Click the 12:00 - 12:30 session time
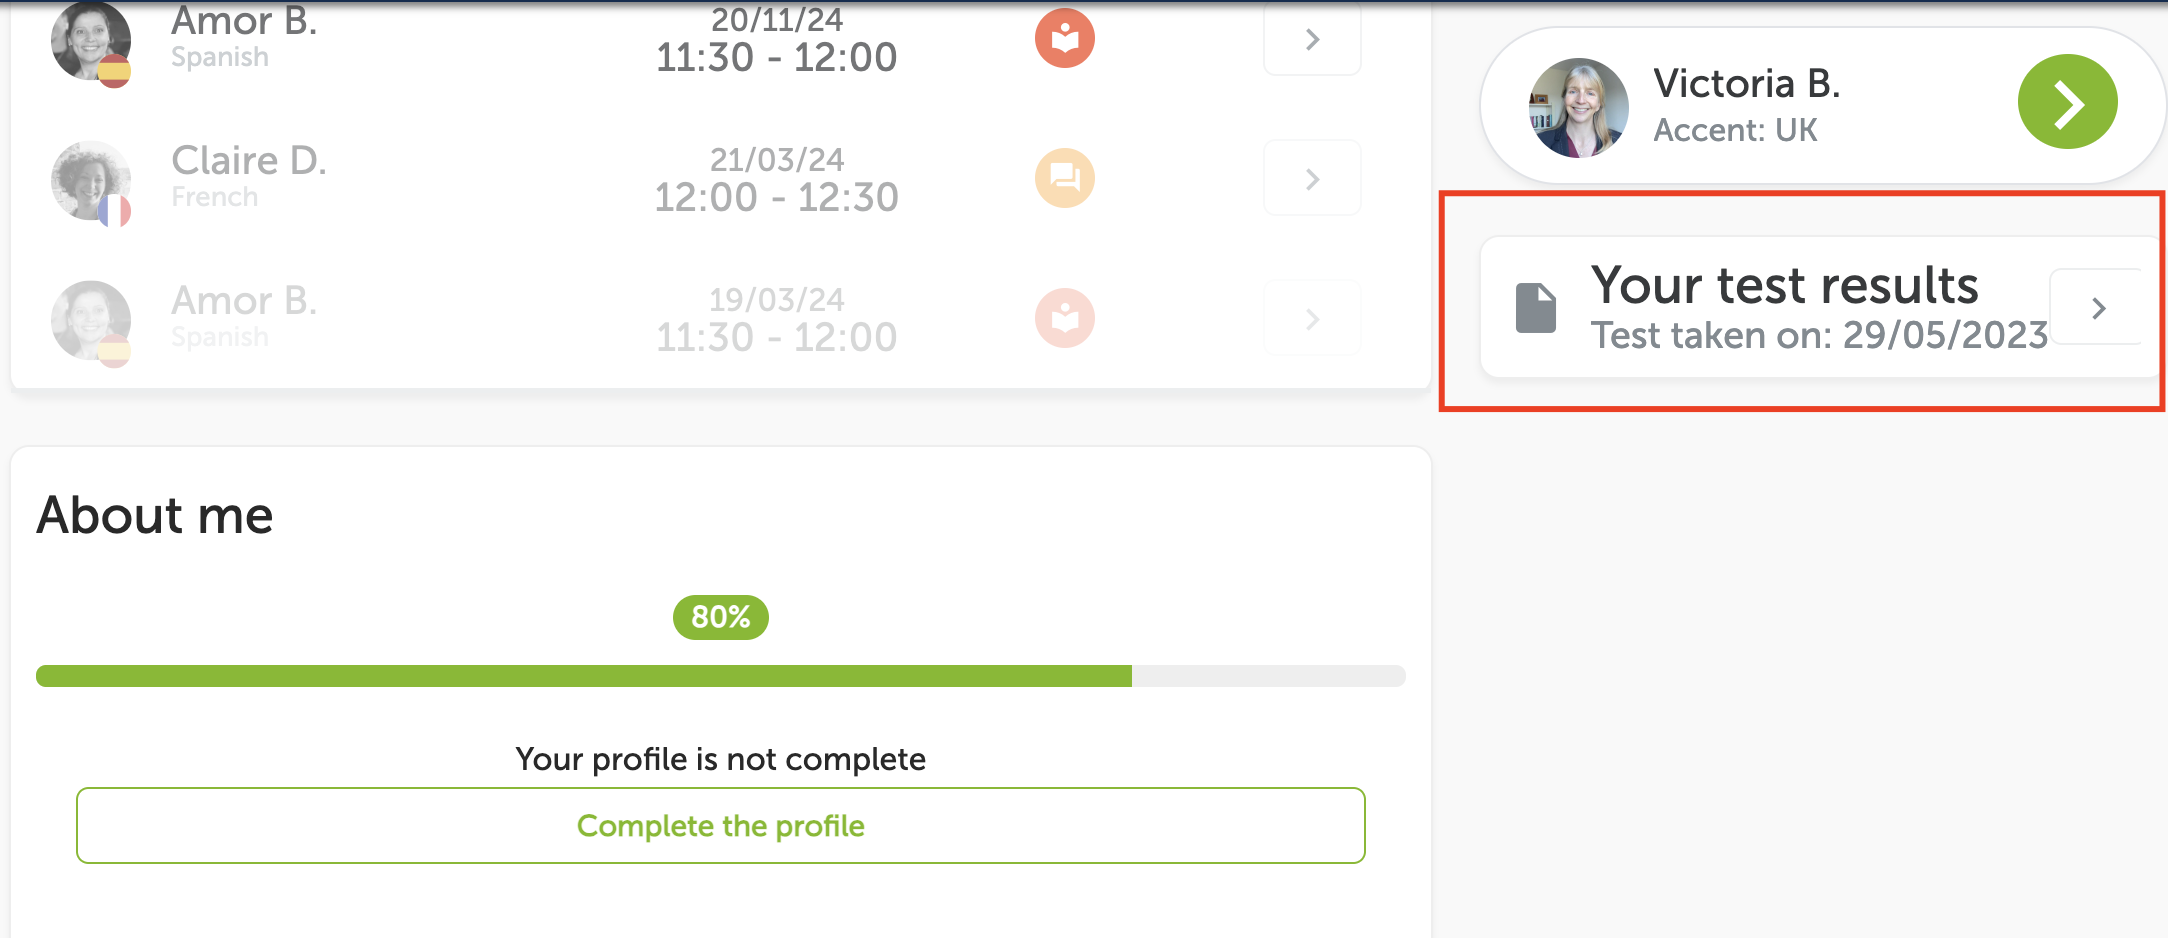The height and width of the screenshot is (938, 2168). click(776, 198)
